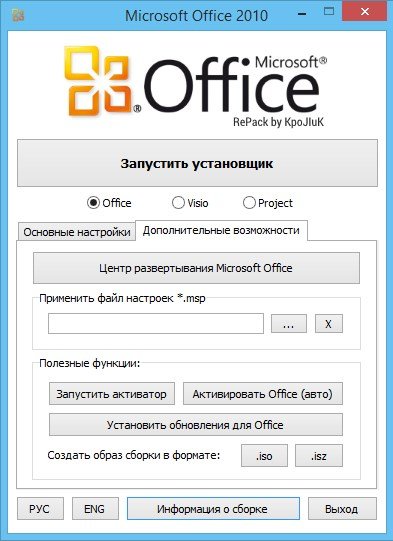Switch to the Основные настройки tab
The width and height of the screenshot is (393, 541).
[77, 232]
